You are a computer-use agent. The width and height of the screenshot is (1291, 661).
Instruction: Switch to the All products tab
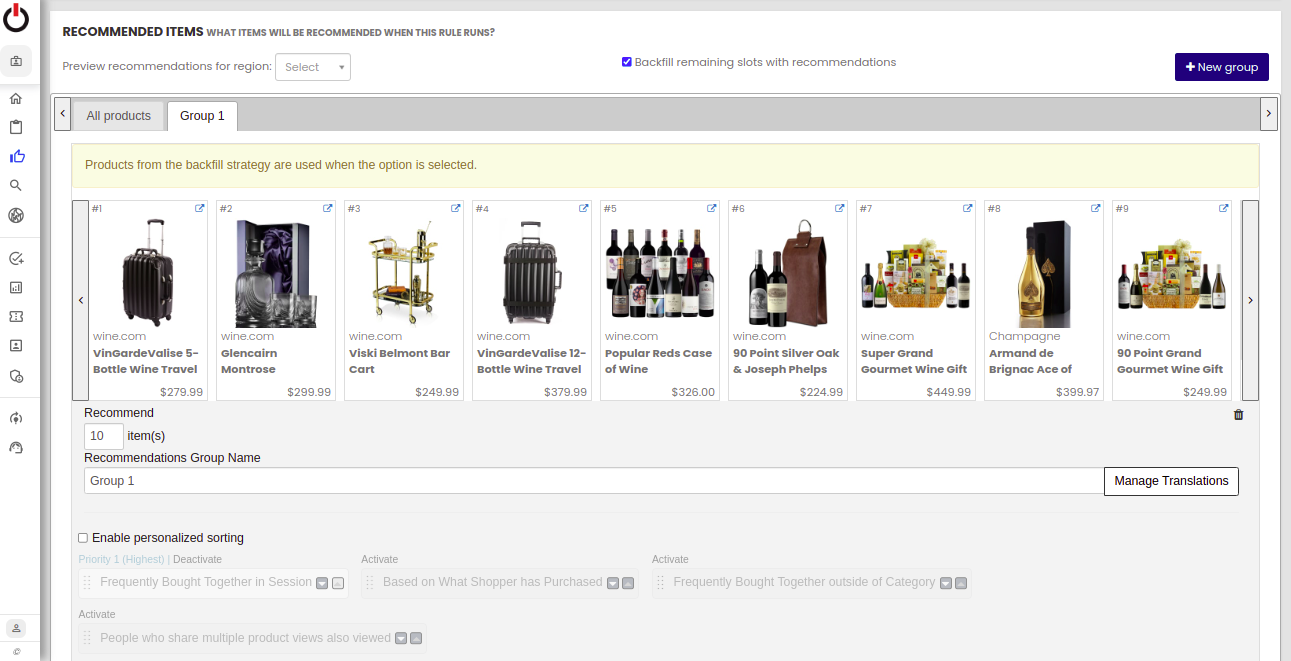pos(118,116)
